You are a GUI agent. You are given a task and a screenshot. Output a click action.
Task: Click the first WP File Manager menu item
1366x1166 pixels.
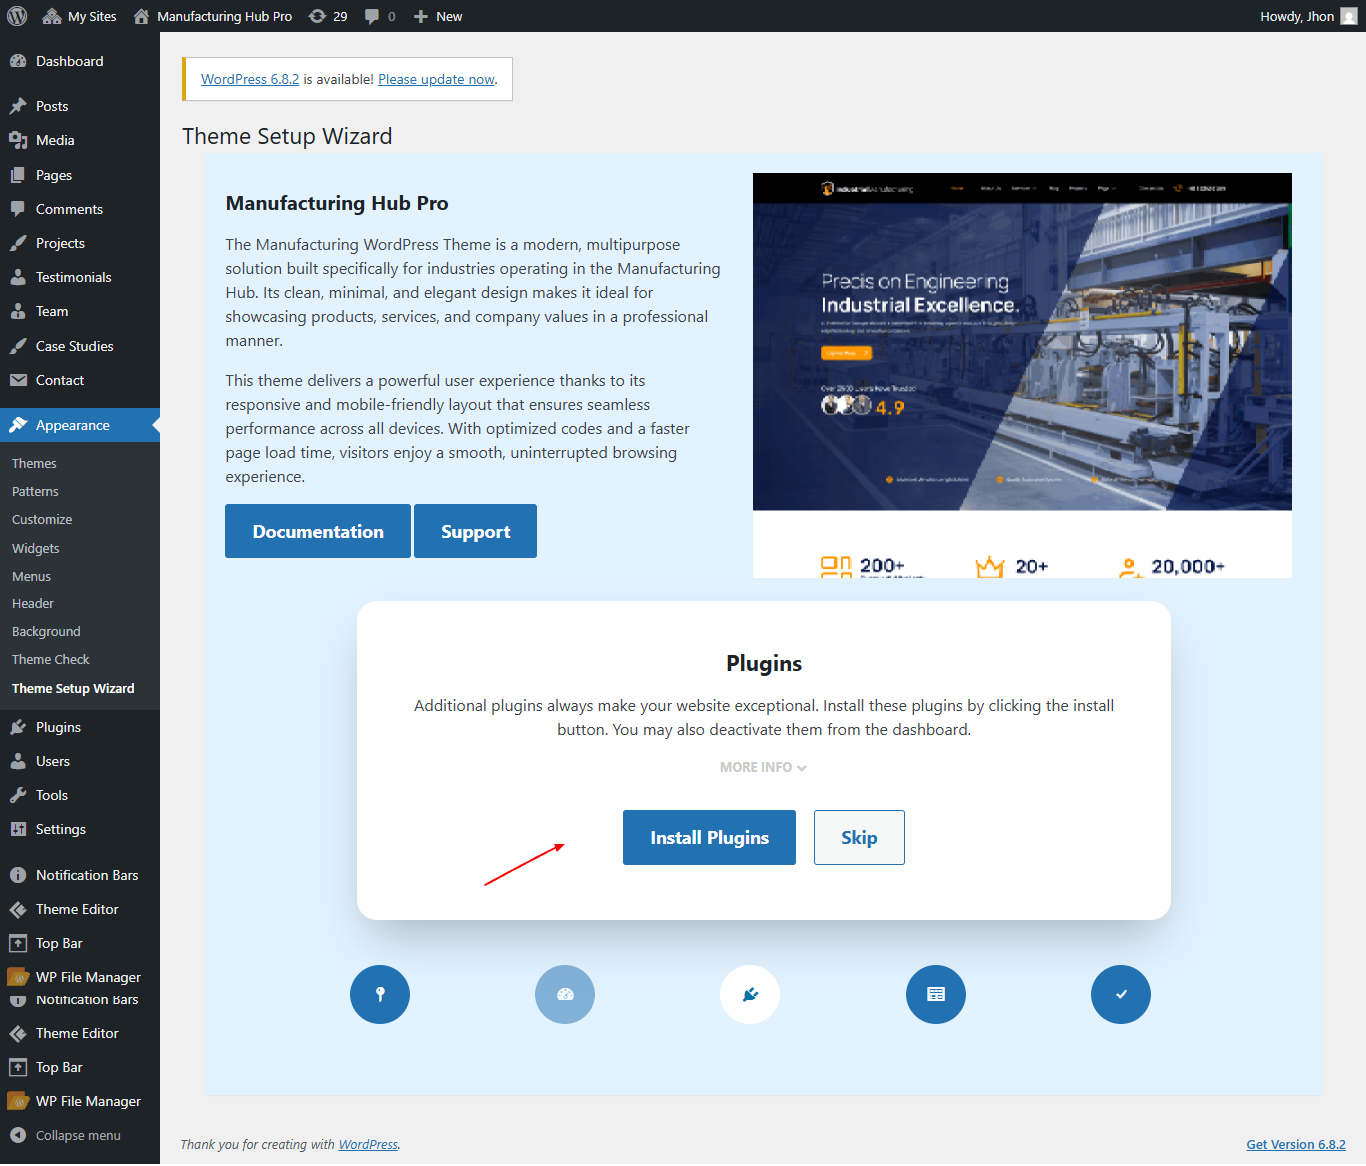coord(80,977)
